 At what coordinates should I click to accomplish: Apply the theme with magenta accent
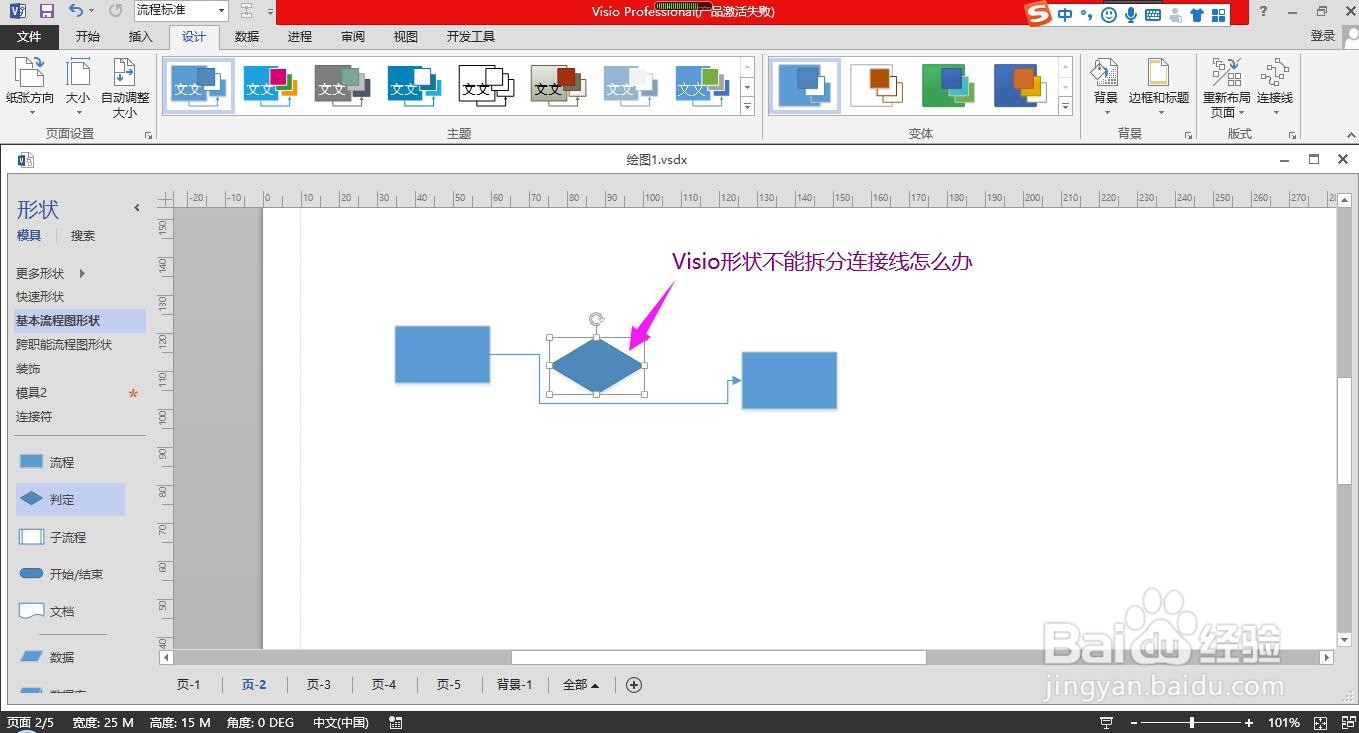click(270, 85)
